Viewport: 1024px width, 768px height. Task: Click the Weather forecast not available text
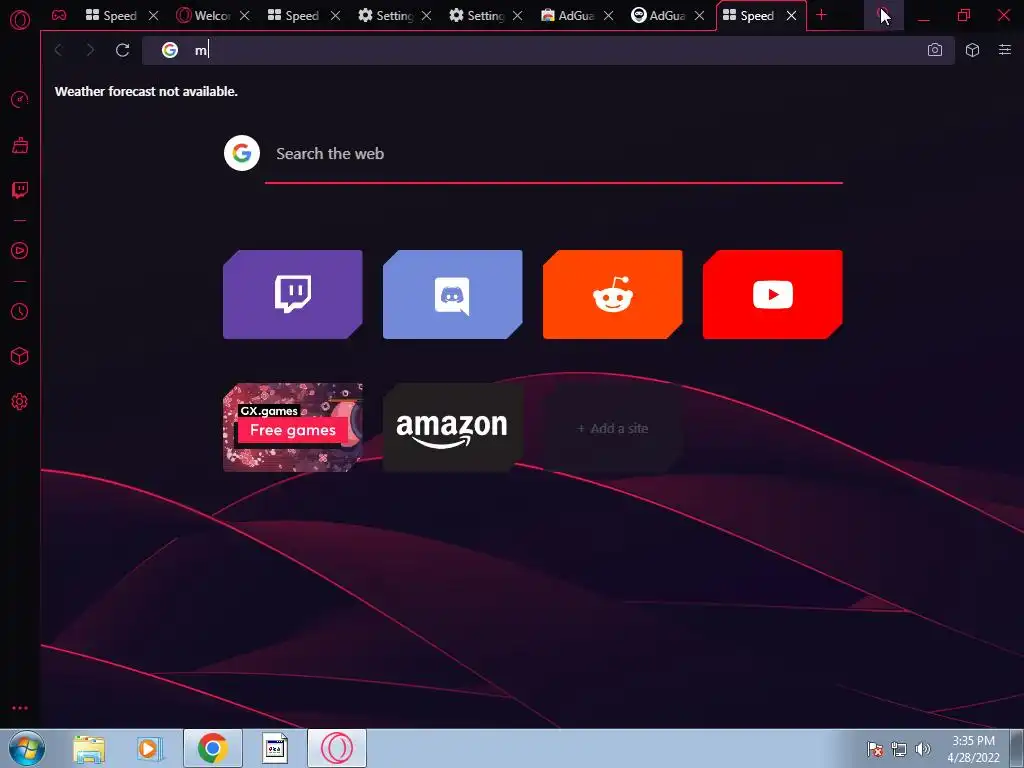(146, 91)
